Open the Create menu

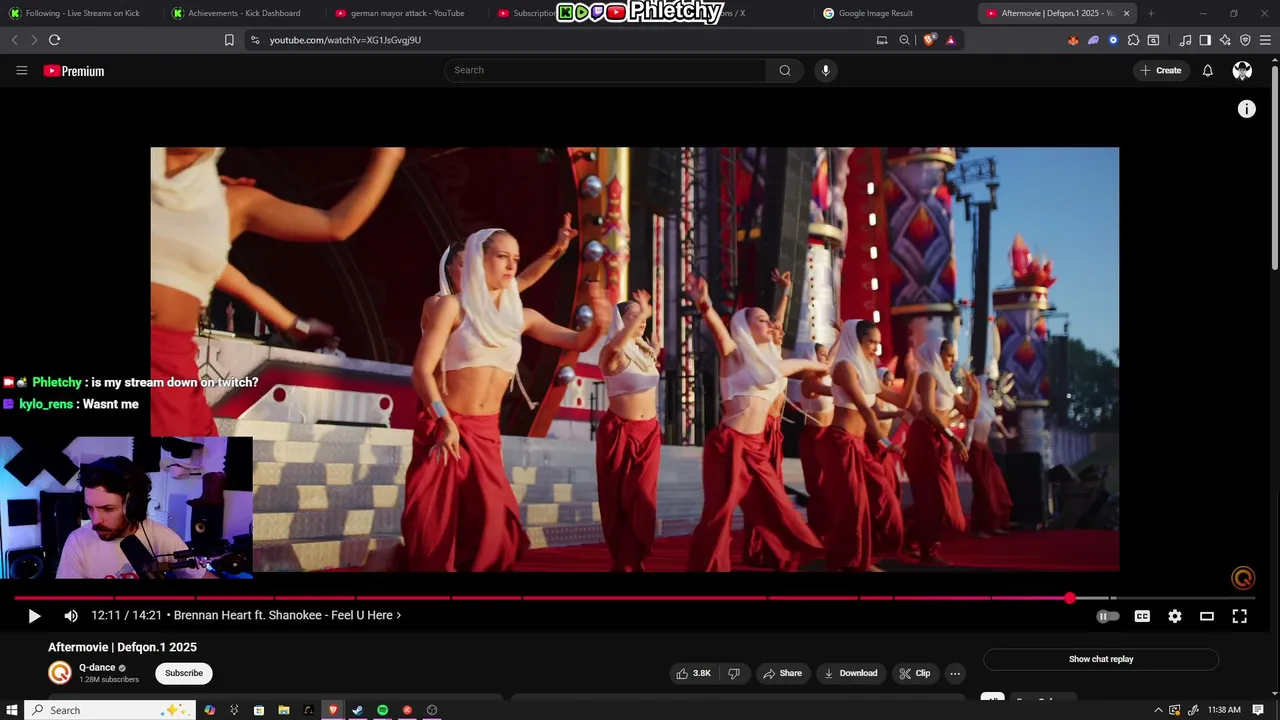(x=1161, y=70)
